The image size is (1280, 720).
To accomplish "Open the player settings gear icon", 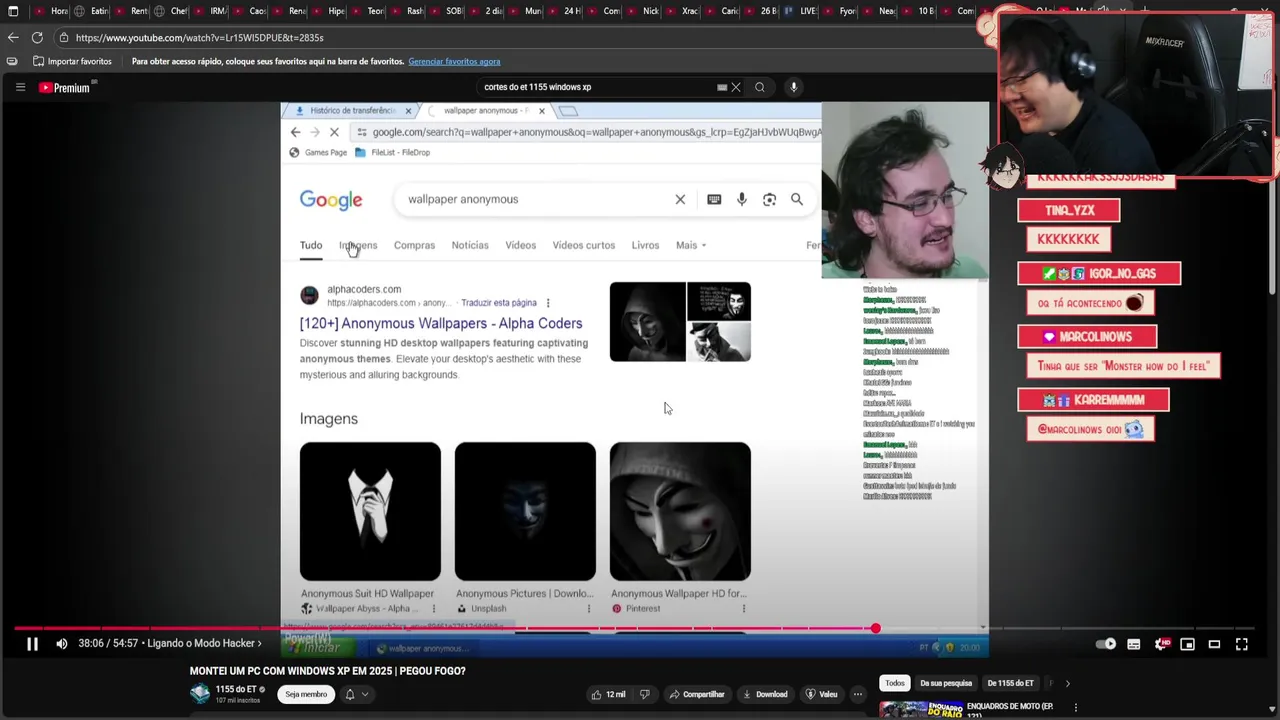I will click(1161, 644).
